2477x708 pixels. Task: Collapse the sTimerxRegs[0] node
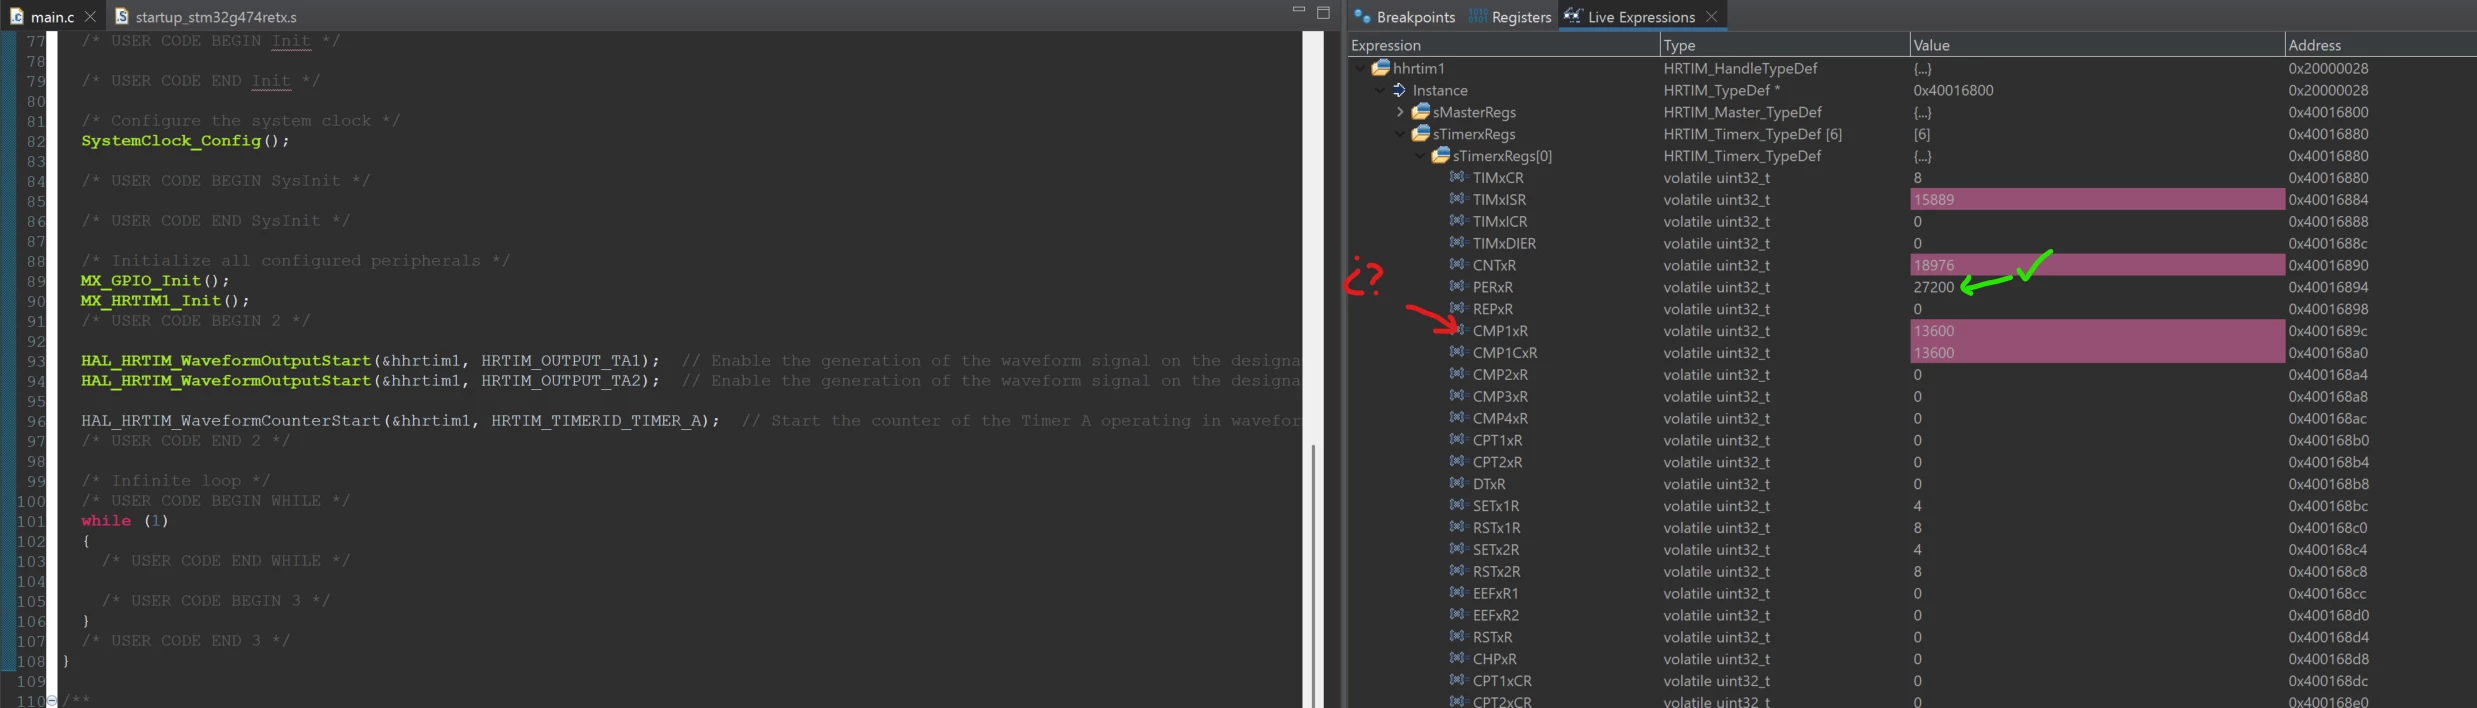1420,156
